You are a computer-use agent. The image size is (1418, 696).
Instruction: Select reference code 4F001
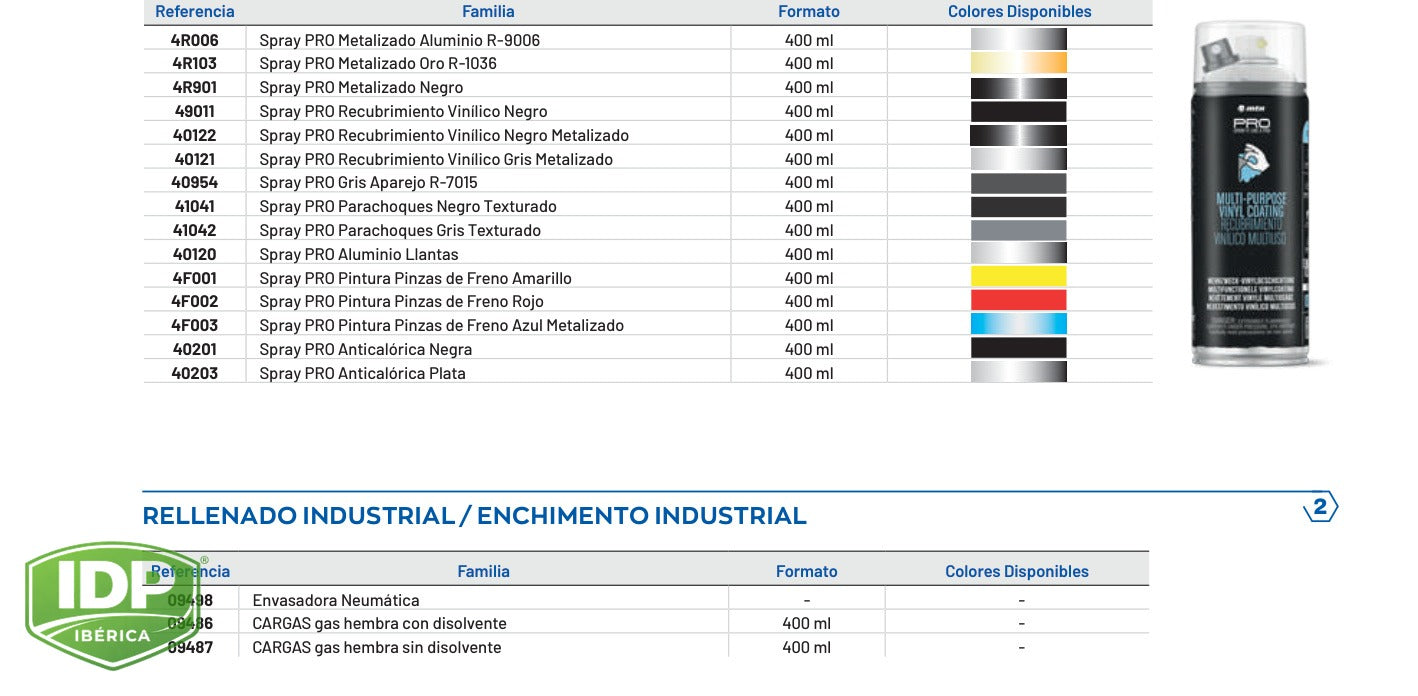(195, 278)
